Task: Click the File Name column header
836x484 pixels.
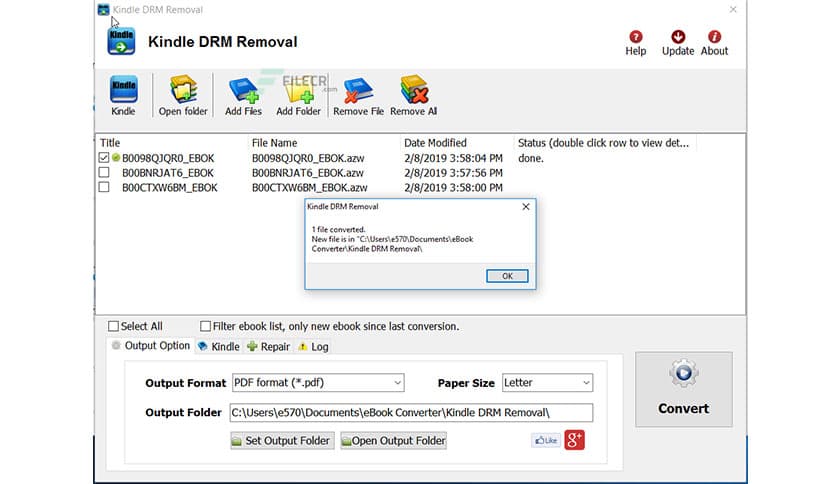Action: coord(274,143)
